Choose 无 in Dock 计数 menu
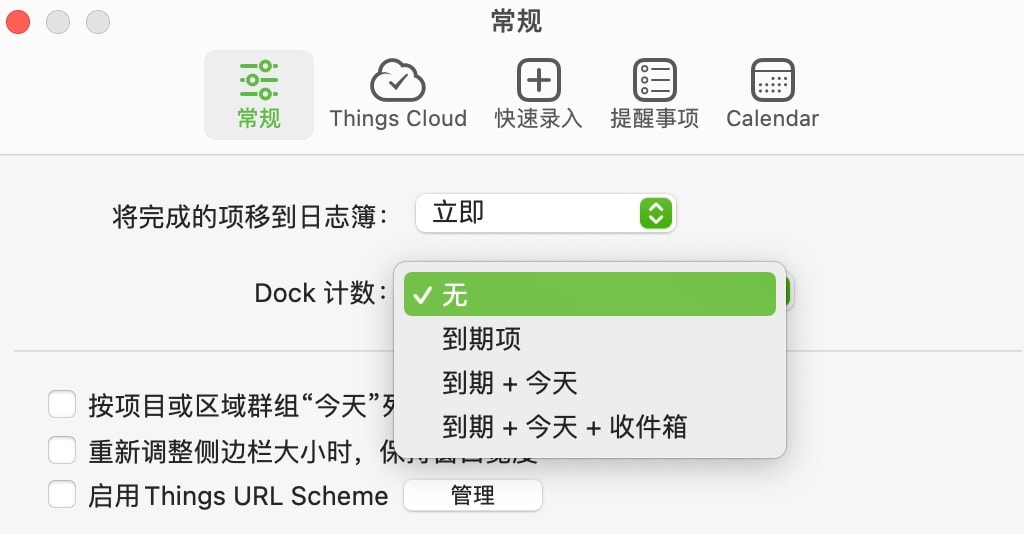 [590, 295]
